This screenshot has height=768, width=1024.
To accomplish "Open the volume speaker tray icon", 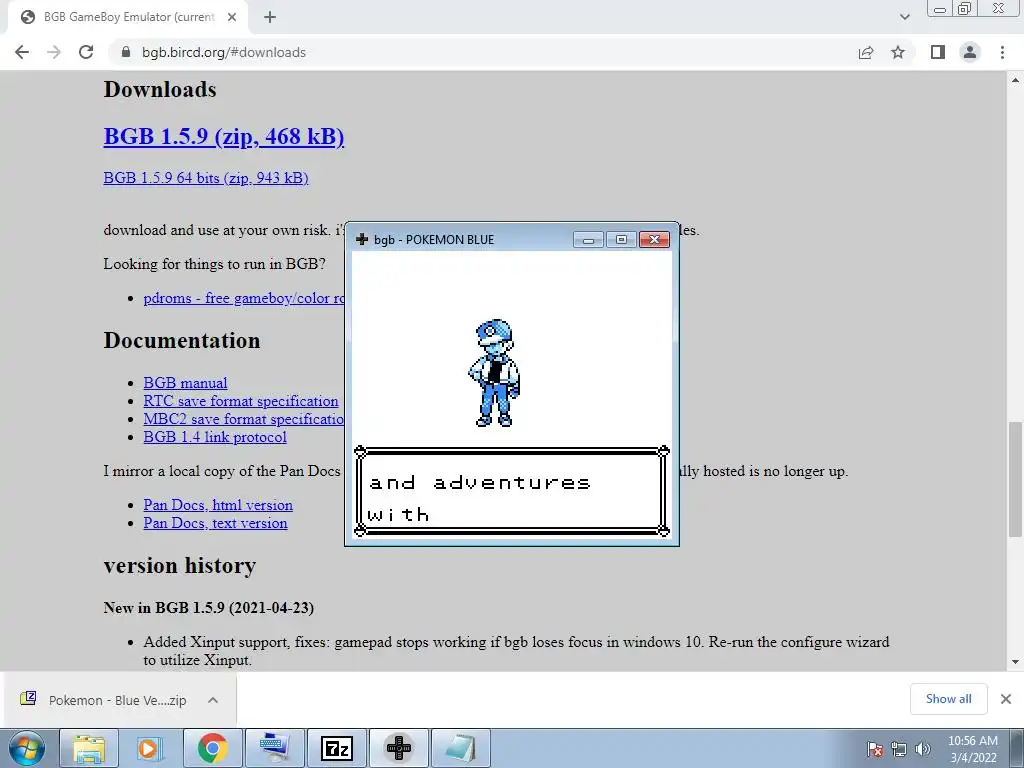I will 923,749.
